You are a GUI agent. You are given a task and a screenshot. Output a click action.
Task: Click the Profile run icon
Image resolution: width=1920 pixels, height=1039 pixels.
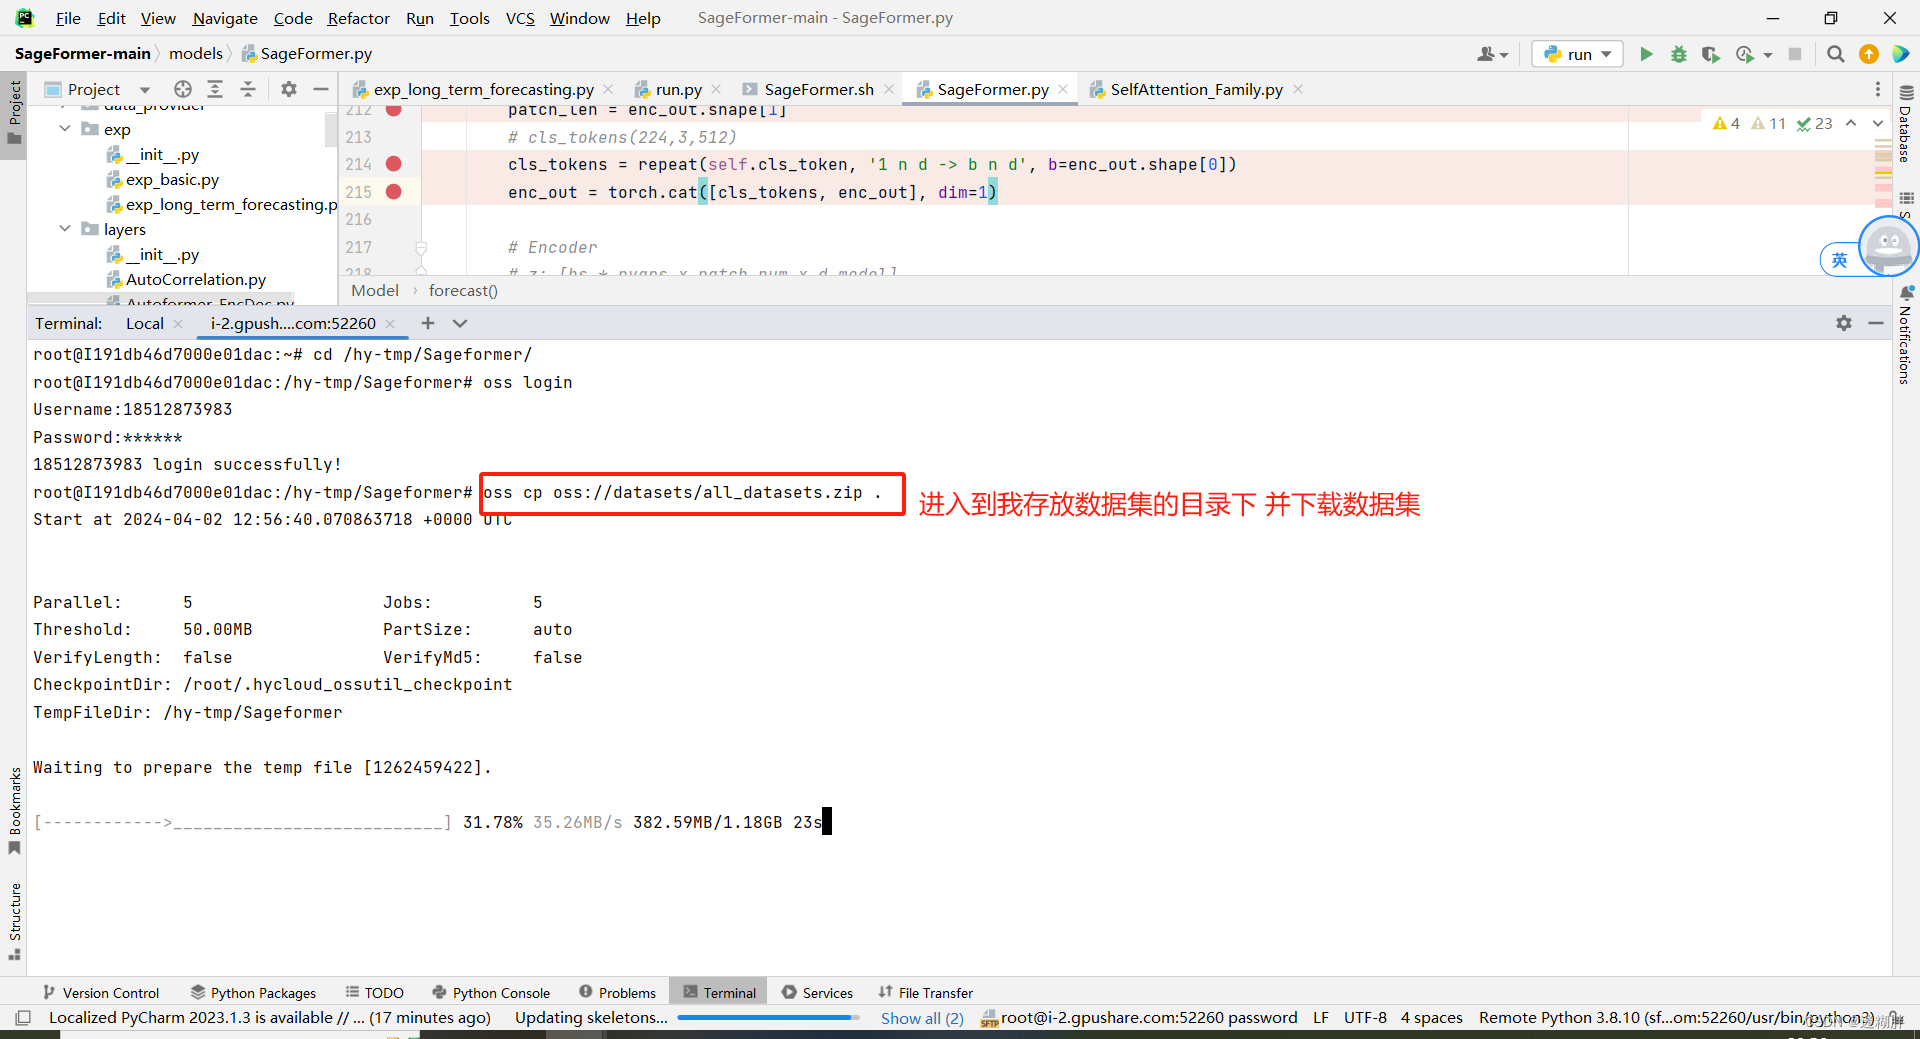[1745, 54]
